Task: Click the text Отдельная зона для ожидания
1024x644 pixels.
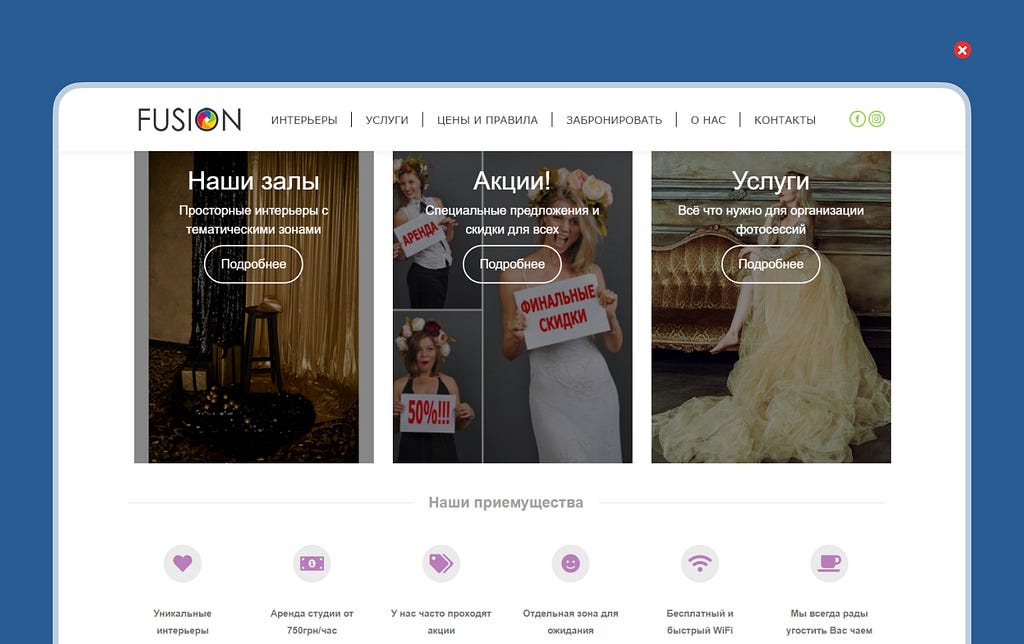Action: coord(571,622)
